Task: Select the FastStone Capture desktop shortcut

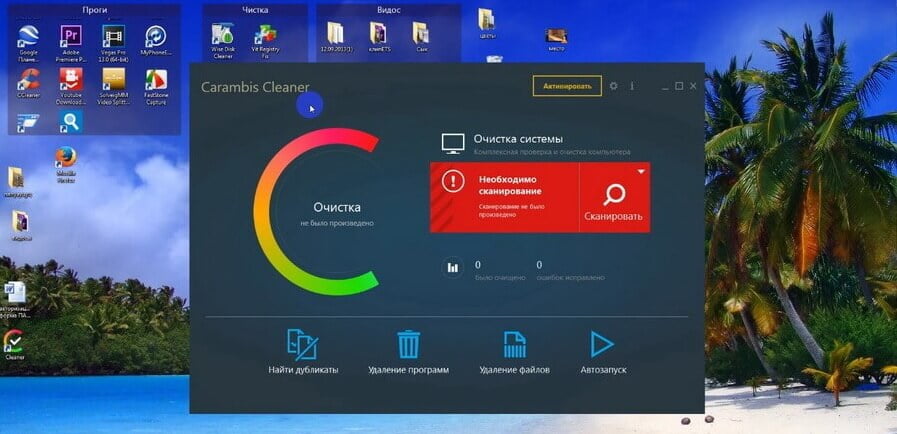Action: pyautogui.click(x=156, y=86)
